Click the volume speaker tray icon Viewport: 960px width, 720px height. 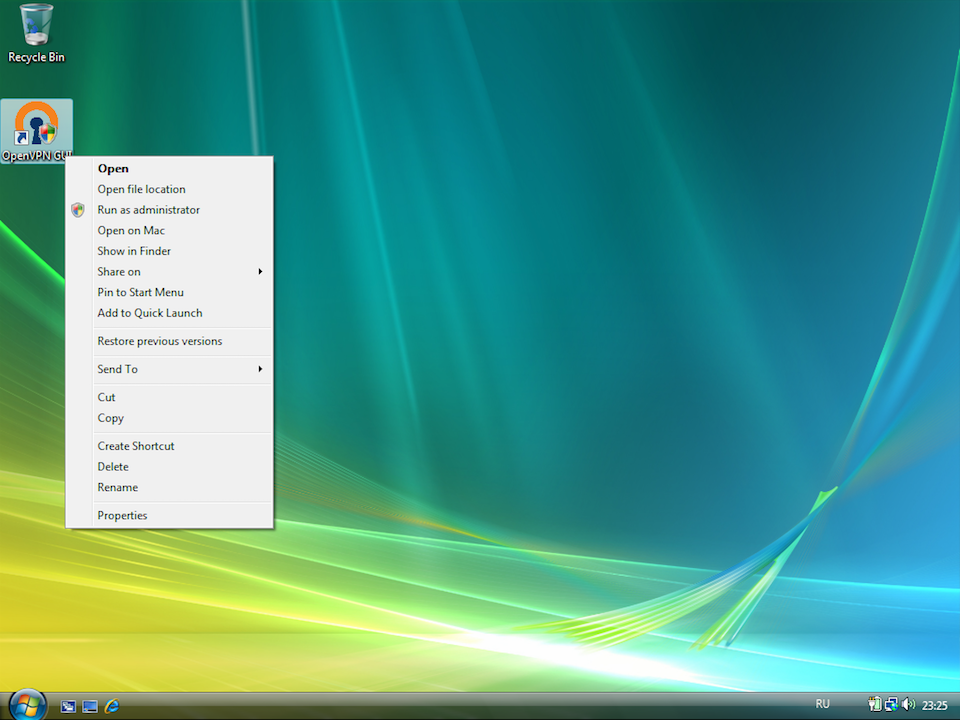coord(908,705)
